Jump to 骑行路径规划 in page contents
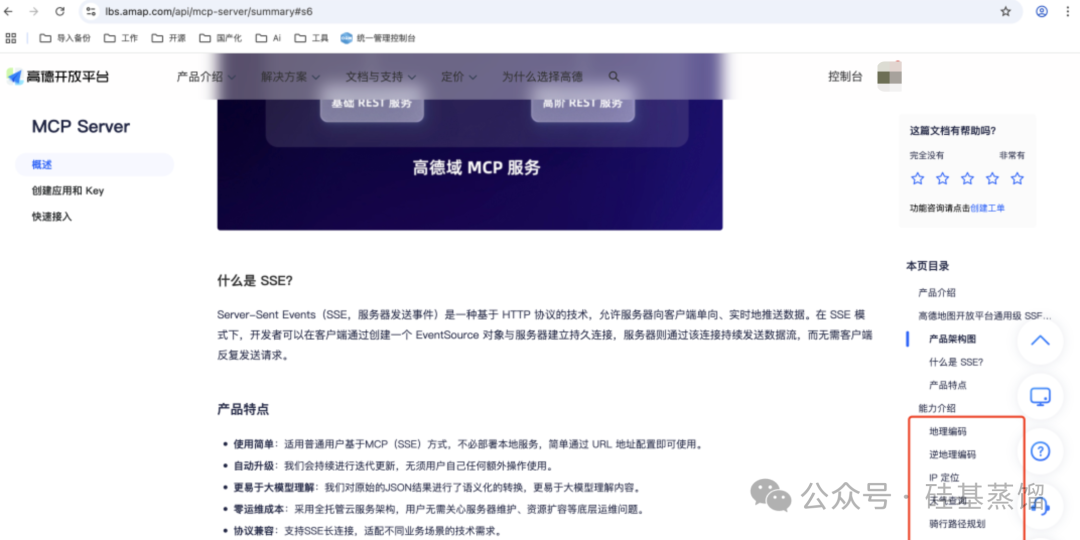The width and height of the screenshot is (1080, 540). coord(957,523)
